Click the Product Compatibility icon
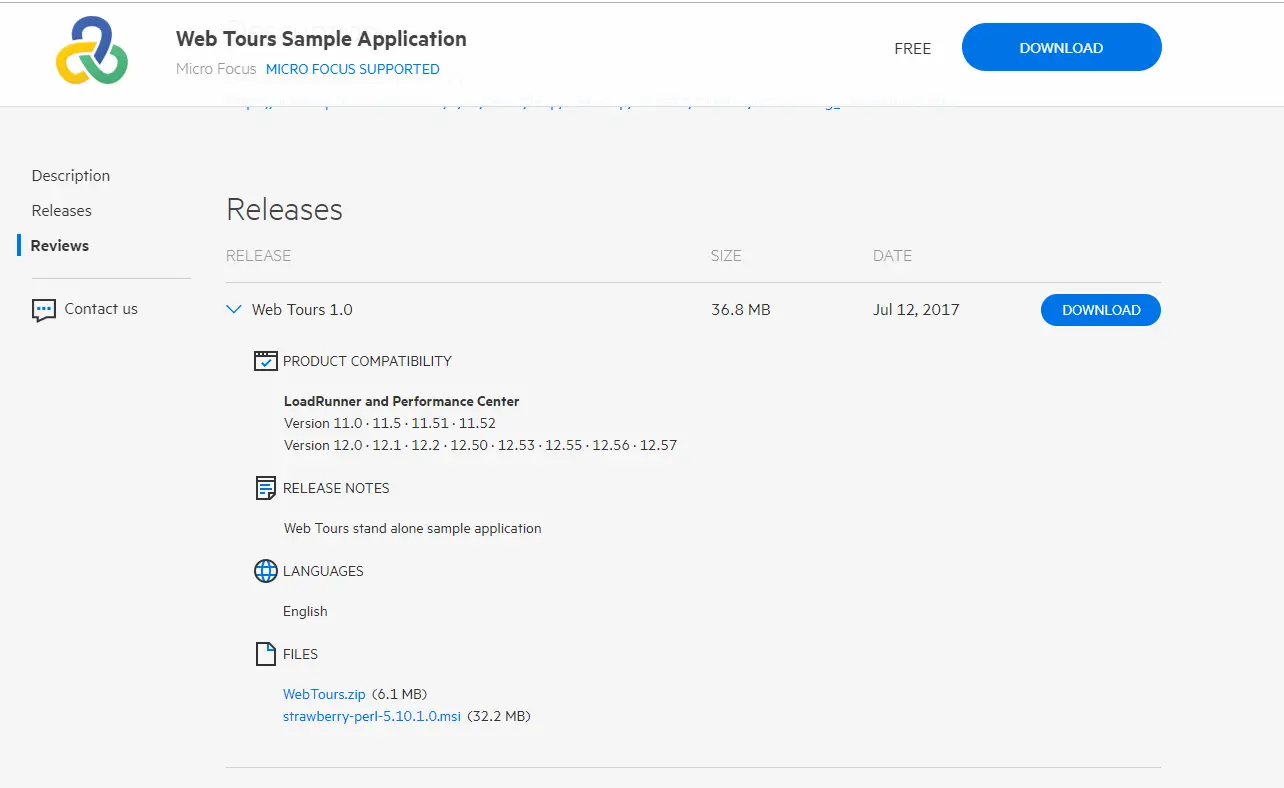1284x788 pixels. [x=265, y=361]
